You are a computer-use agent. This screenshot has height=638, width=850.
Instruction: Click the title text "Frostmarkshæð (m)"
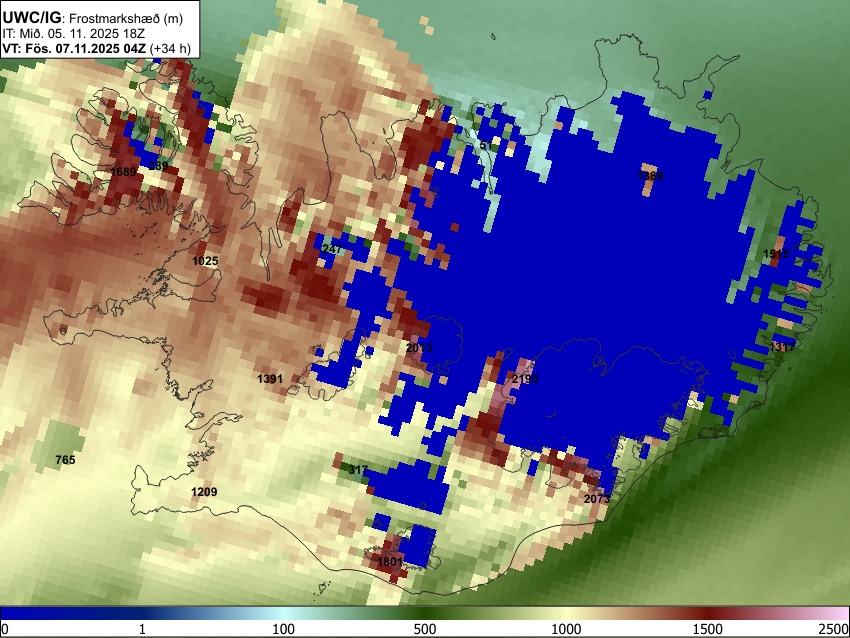126,18
